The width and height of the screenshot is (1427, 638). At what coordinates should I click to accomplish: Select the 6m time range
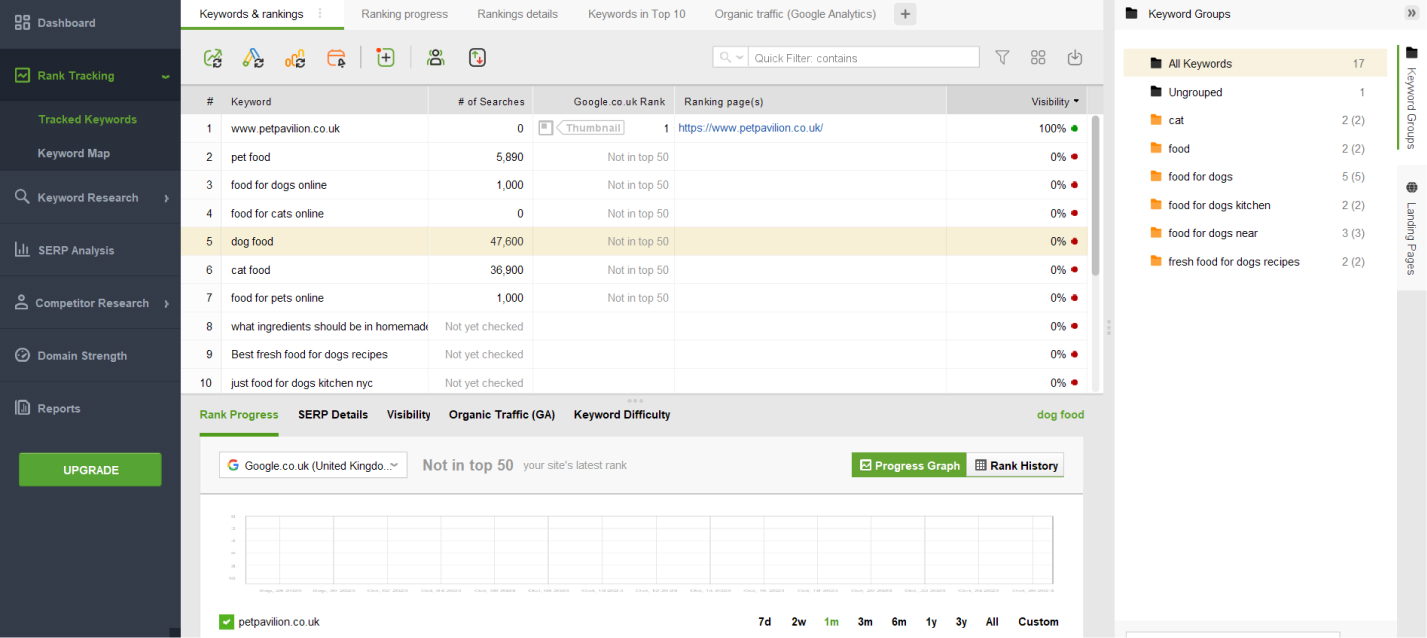[899, 622]
